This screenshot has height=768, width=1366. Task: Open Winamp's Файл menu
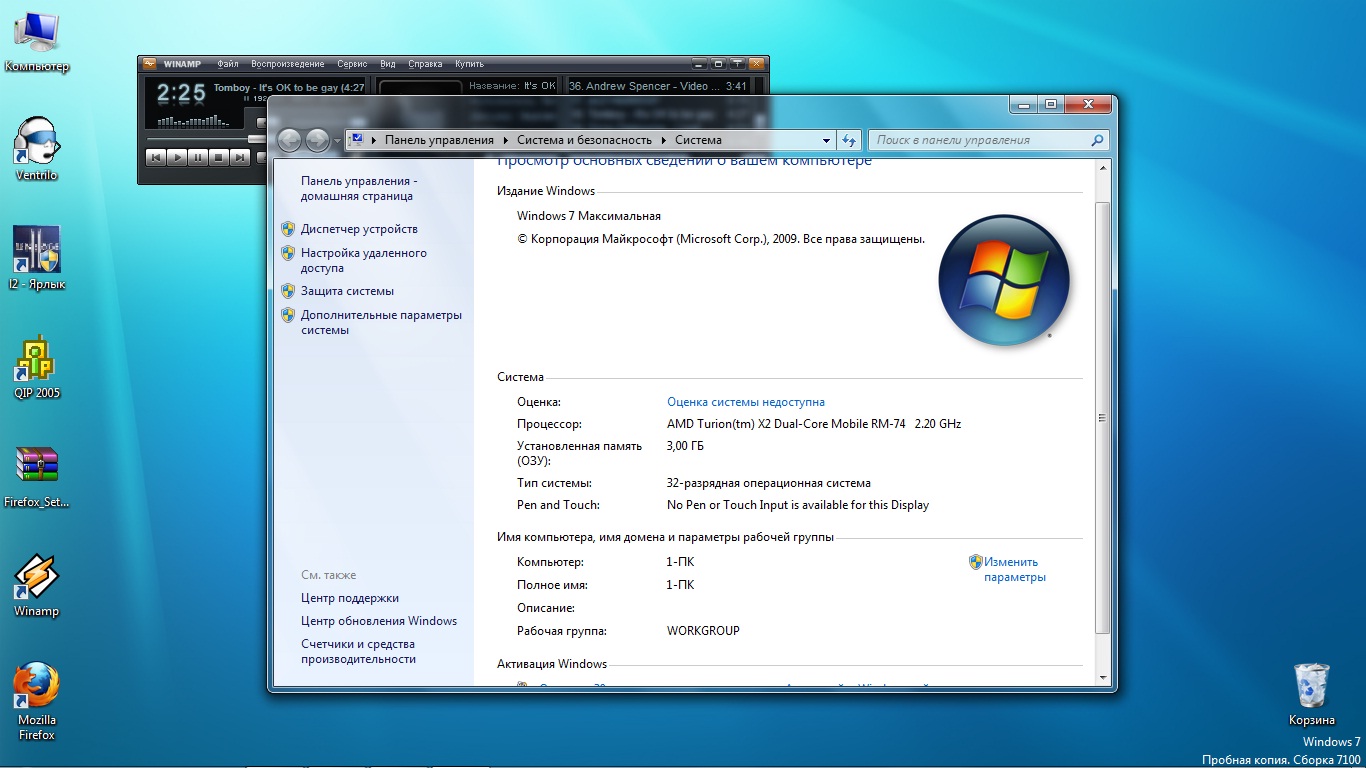(x=228, y=64)
